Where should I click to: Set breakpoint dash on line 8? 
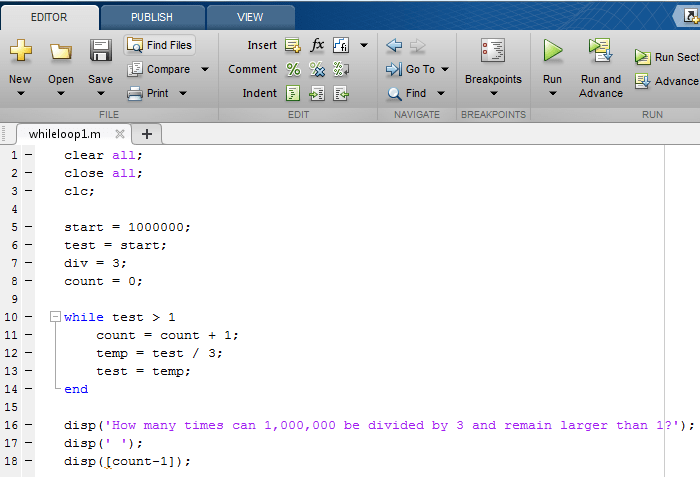(29, 281)
